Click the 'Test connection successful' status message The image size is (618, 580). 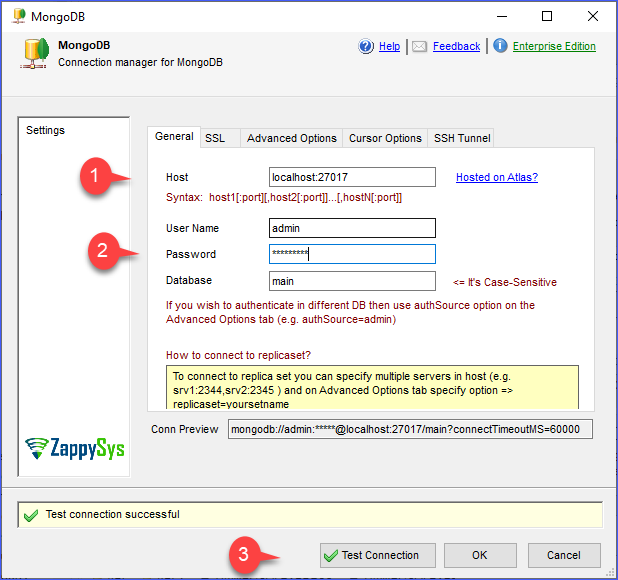tap(113, 514)
